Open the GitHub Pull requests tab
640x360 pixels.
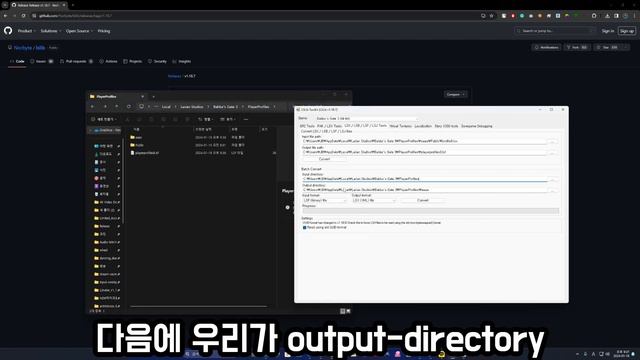[x=76, y=61]
